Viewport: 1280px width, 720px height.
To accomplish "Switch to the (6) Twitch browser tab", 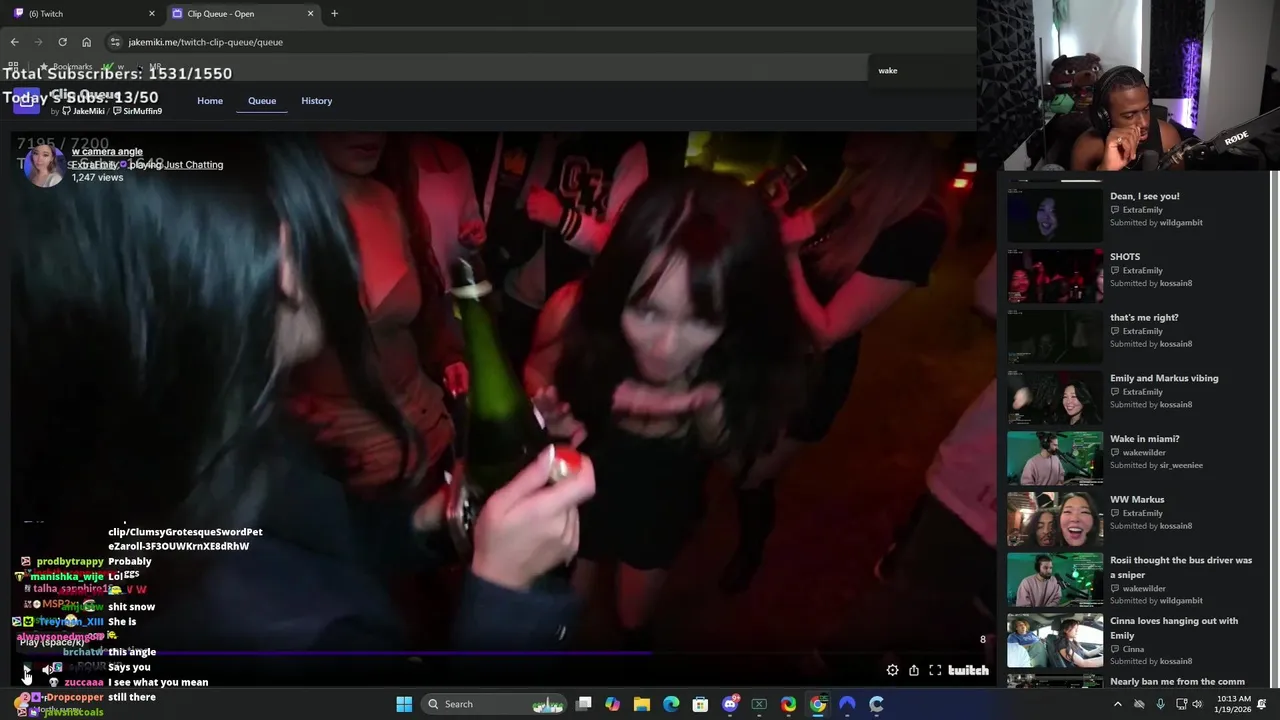I will click(84, 14).
